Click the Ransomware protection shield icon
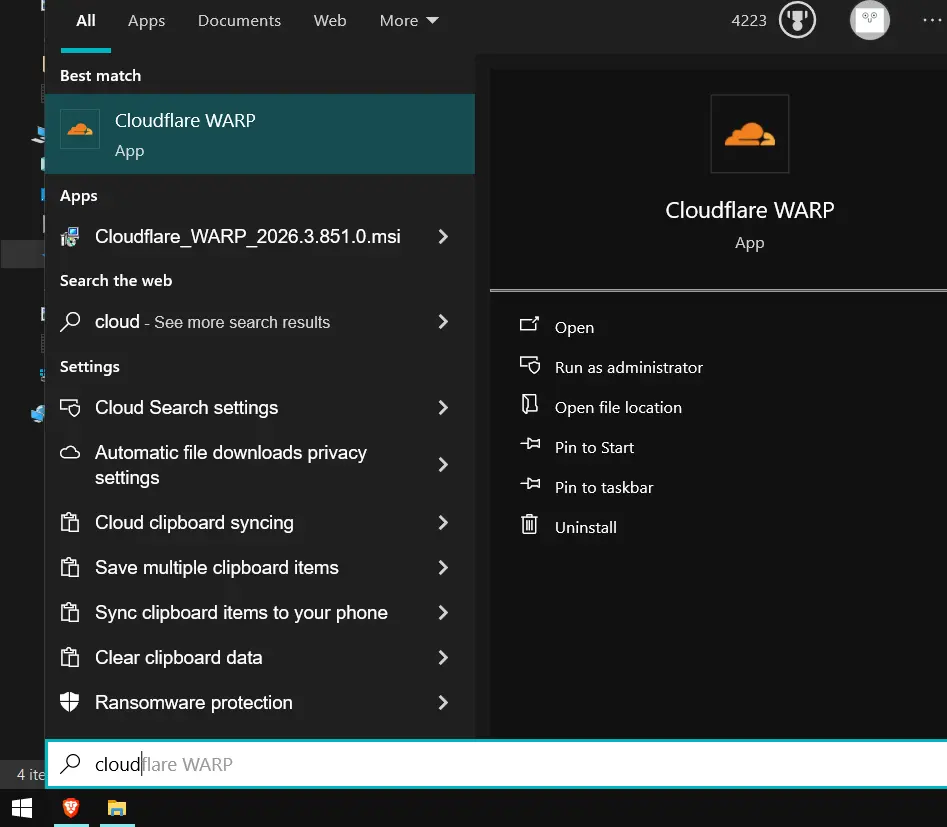The height and width of the screenshot is (827, 947). [70, 702]
